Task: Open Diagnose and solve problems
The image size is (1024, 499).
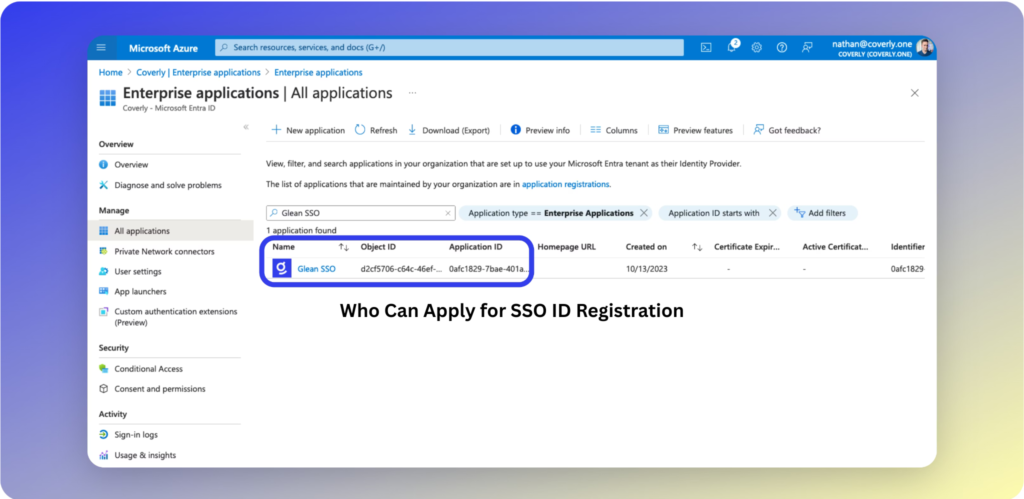Action: (x=168, y=185)
